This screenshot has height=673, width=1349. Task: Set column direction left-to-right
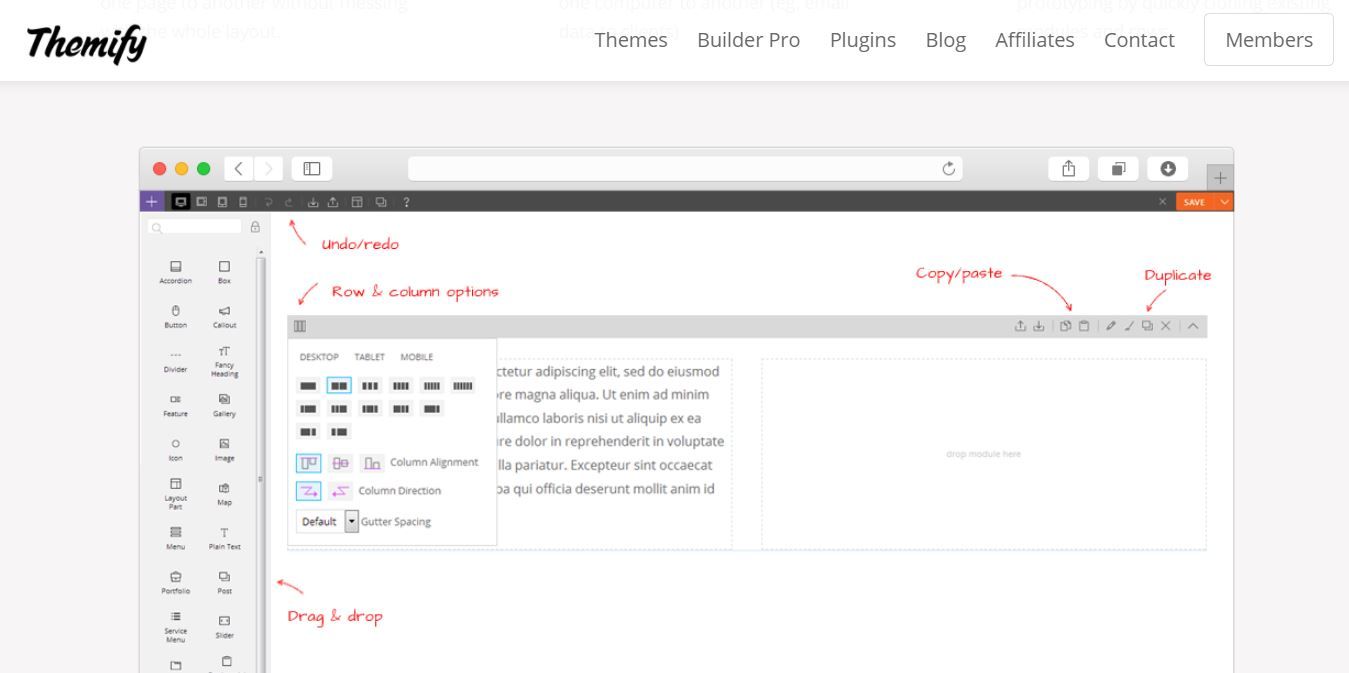tap(308, 491)
